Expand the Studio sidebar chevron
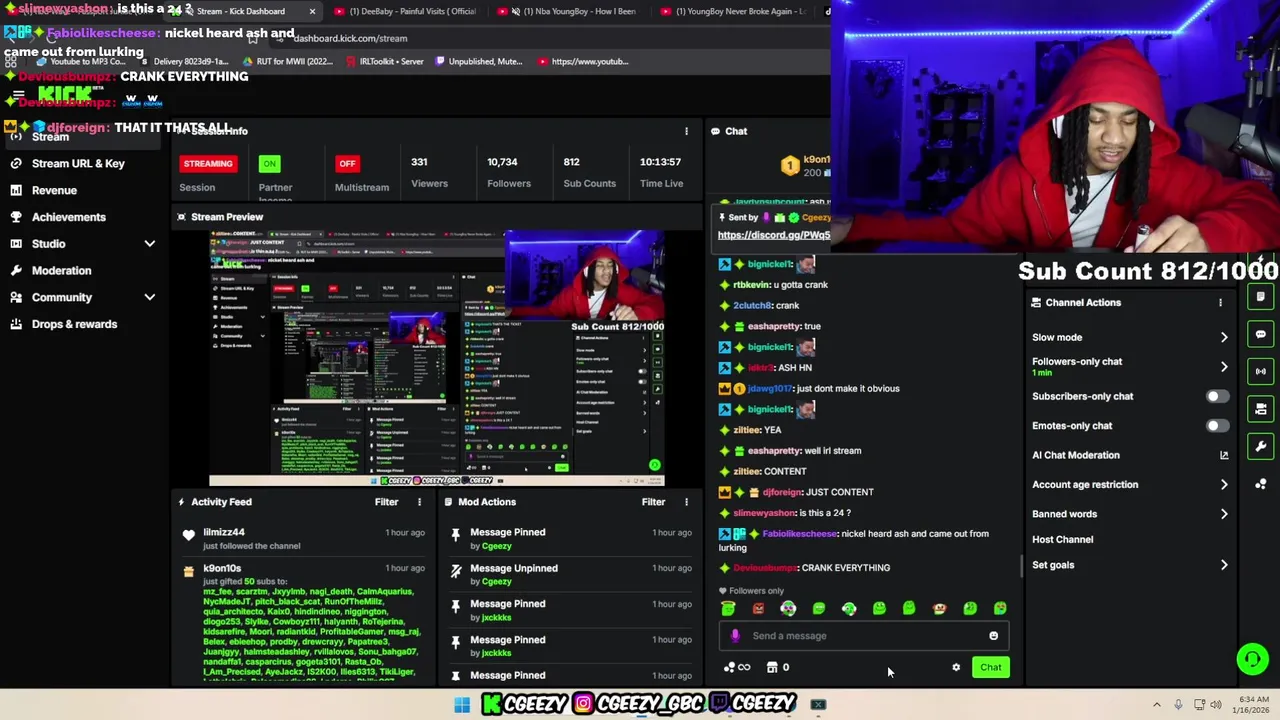The height and width of the screenshot is (720, 1280). point(150,244)
